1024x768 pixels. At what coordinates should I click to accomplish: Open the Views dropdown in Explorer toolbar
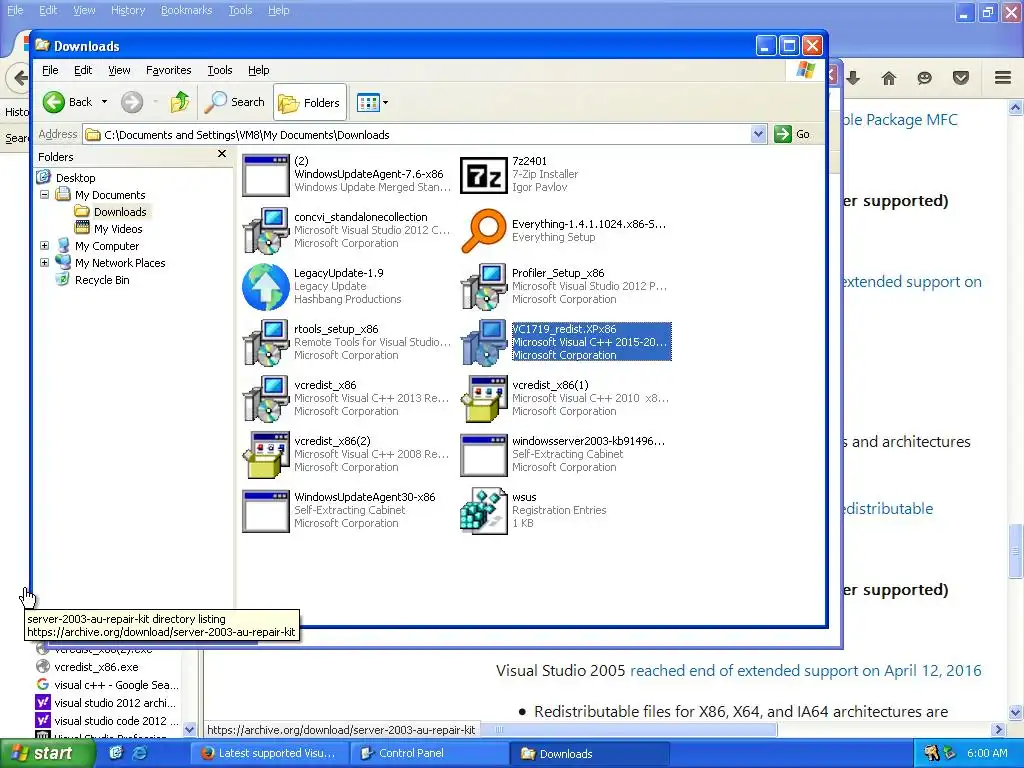tap(372, 103)
